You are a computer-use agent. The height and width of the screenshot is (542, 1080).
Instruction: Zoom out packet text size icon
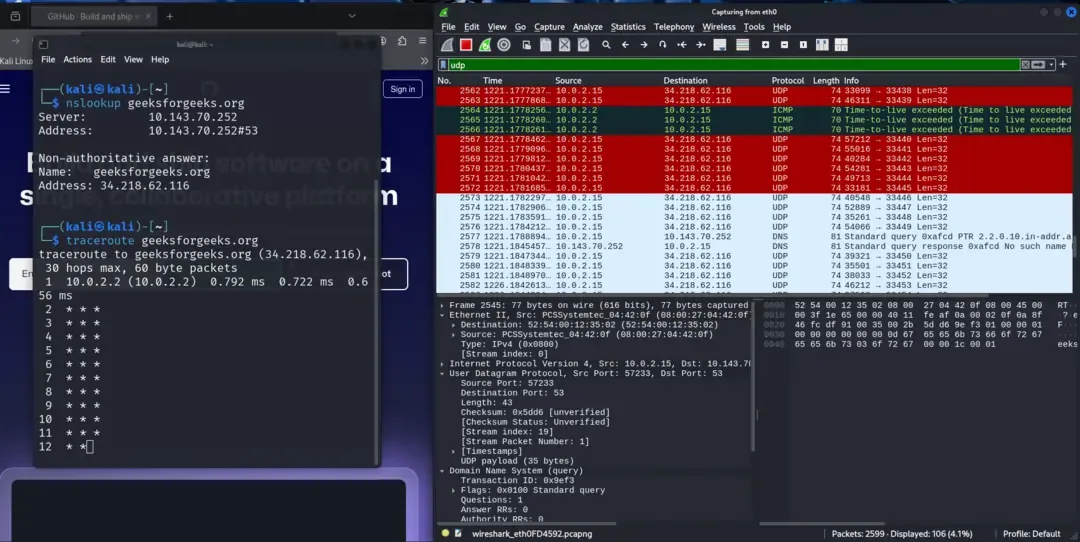click(x=785, y=45)
